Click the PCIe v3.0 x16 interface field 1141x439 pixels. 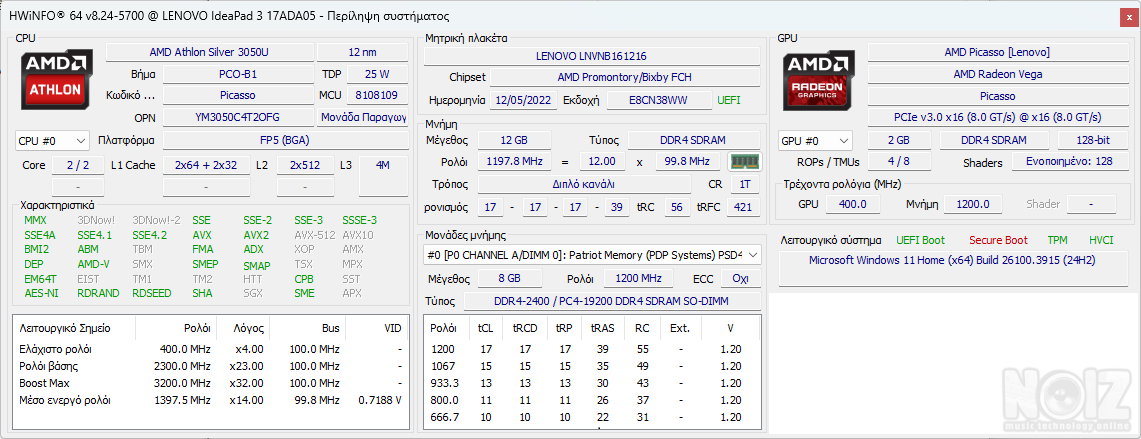pyautogui.click(x=996, y=118)
